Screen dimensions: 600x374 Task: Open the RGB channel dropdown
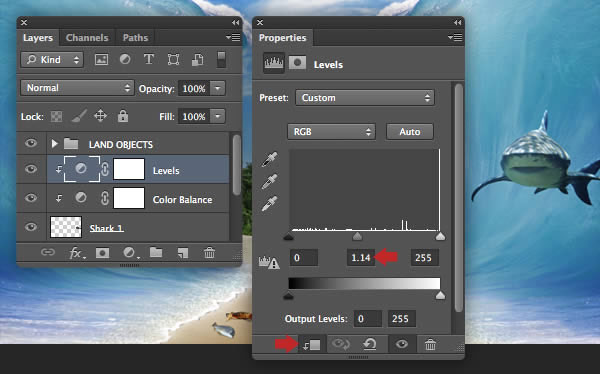tap(331, 132)
